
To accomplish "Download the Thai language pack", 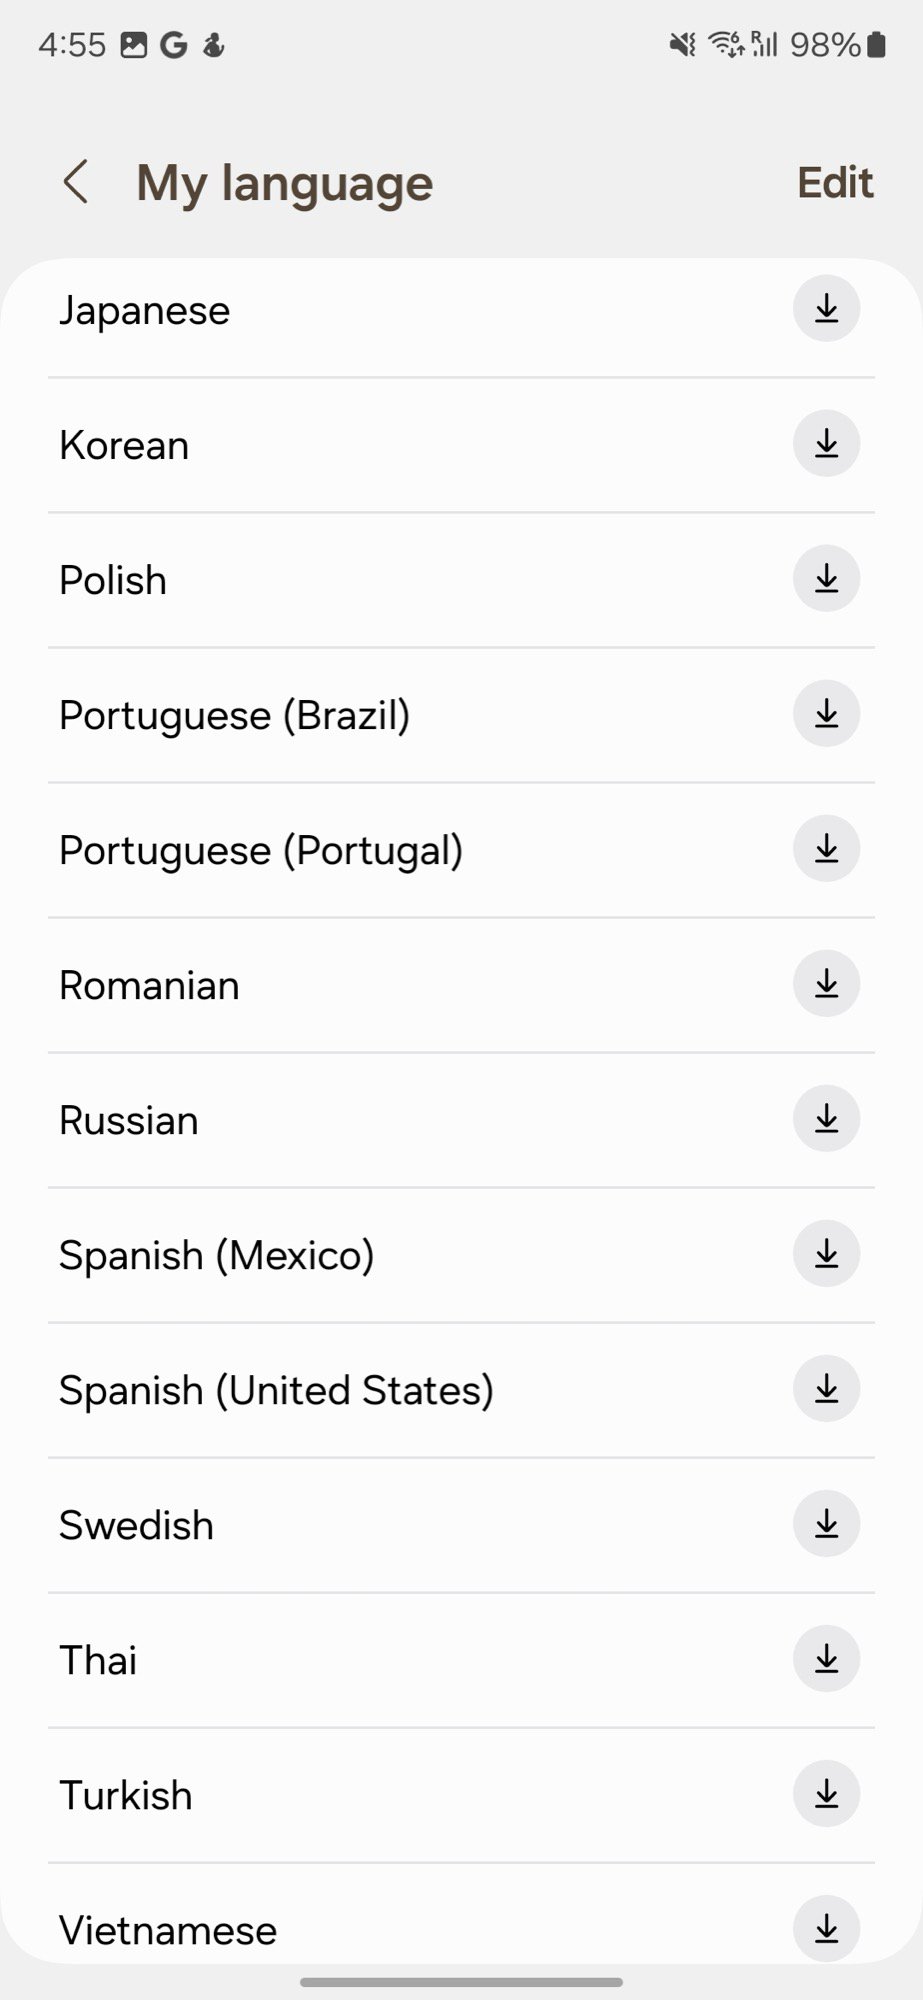I will (x=826, y=1659).
